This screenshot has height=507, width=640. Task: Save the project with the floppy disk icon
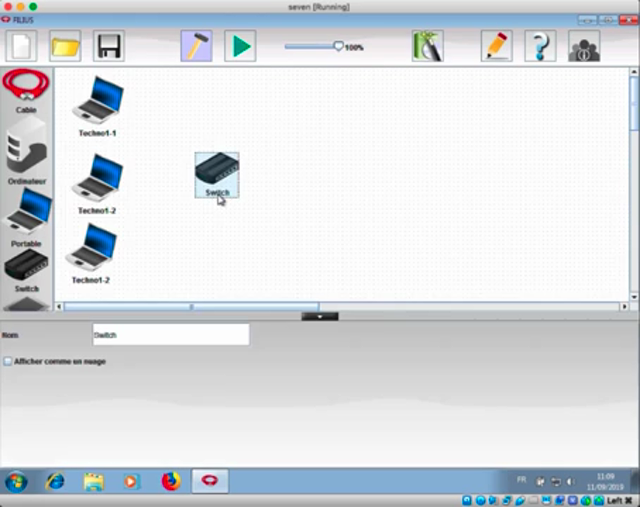[108, 46]
